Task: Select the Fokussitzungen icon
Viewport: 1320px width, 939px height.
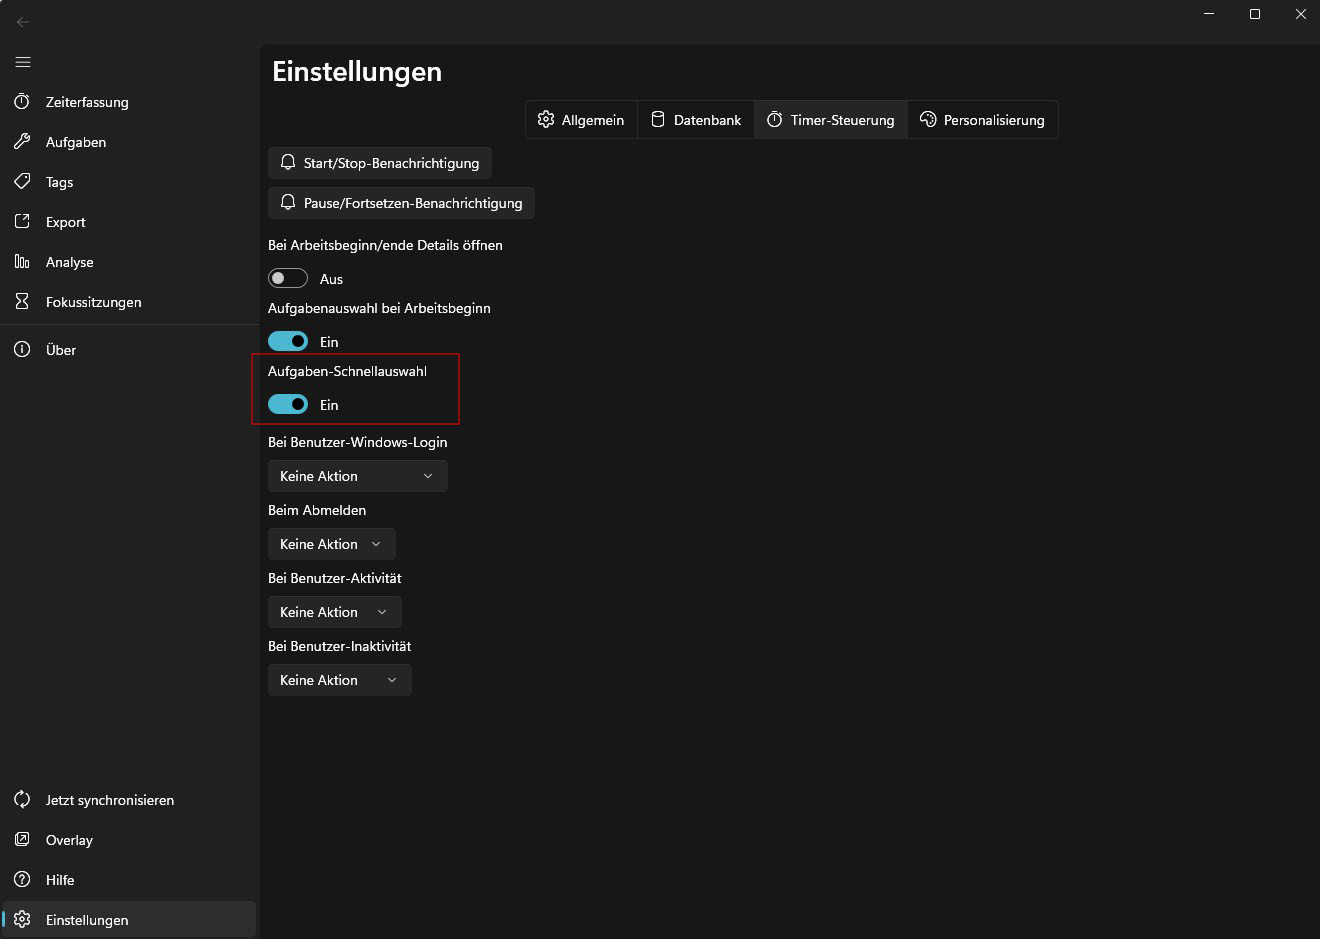Action: [x=23, y=301]
